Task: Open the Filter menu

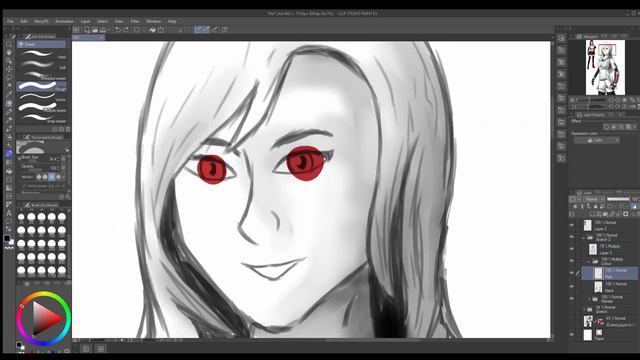Action: coord(135,21)
